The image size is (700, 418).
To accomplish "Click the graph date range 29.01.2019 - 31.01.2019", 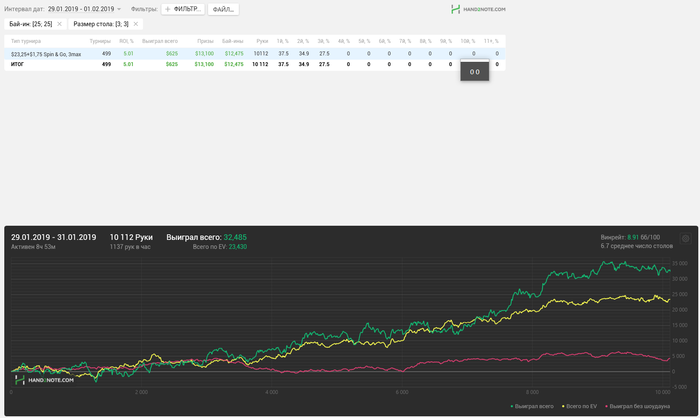I will [x=54, y=237].
